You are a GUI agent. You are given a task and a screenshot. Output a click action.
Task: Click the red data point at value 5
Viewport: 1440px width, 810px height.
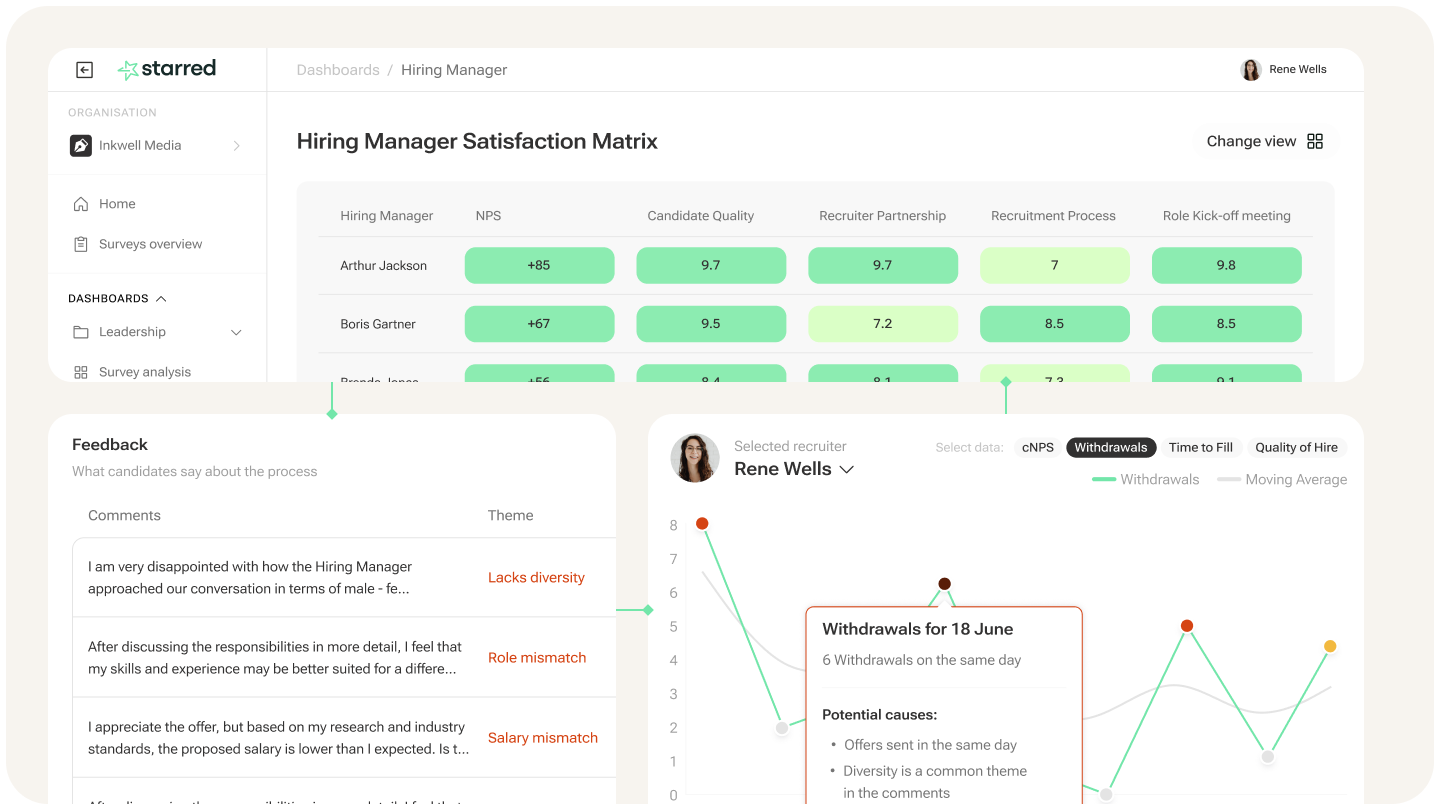point(1187,626)
